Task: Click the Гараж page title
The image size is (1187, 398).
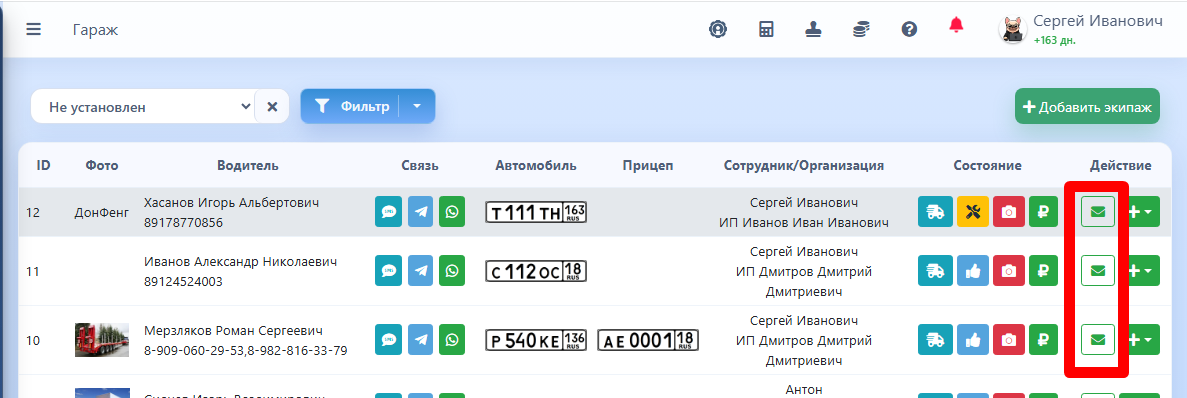Action: point(95,30)
